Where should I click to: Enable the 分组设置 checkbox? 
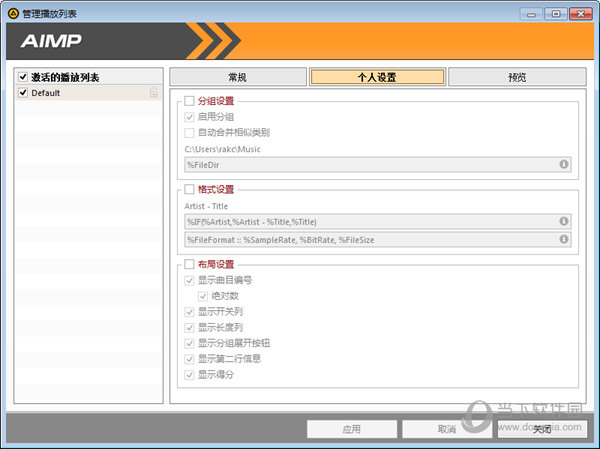pos(189,101)
